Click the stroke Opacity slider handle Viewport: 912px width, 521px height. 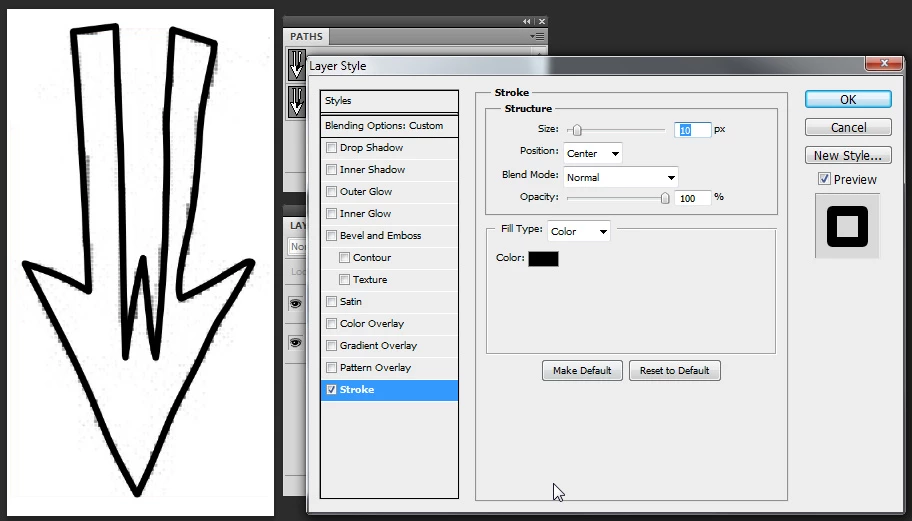665,198
